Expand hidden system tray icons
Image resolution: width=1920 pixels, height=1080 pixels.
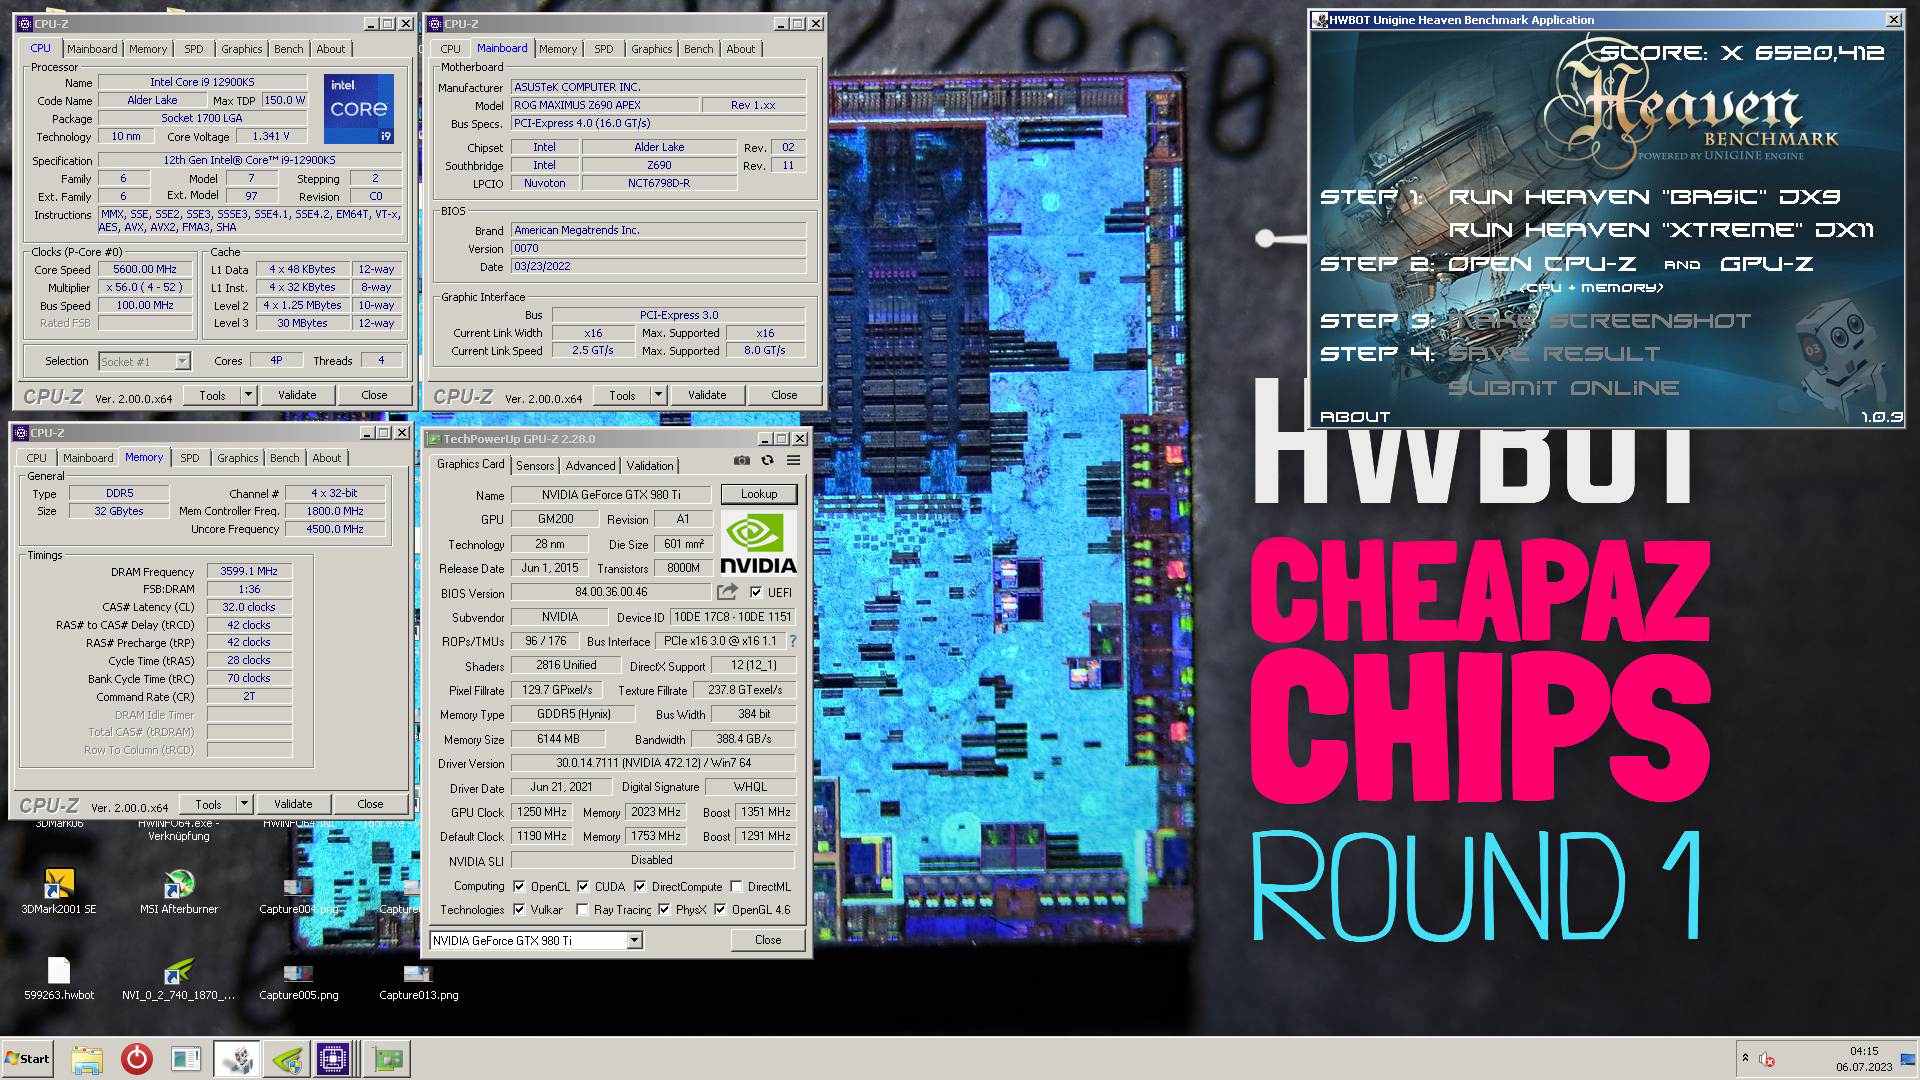click(x=1745, y=1058)
